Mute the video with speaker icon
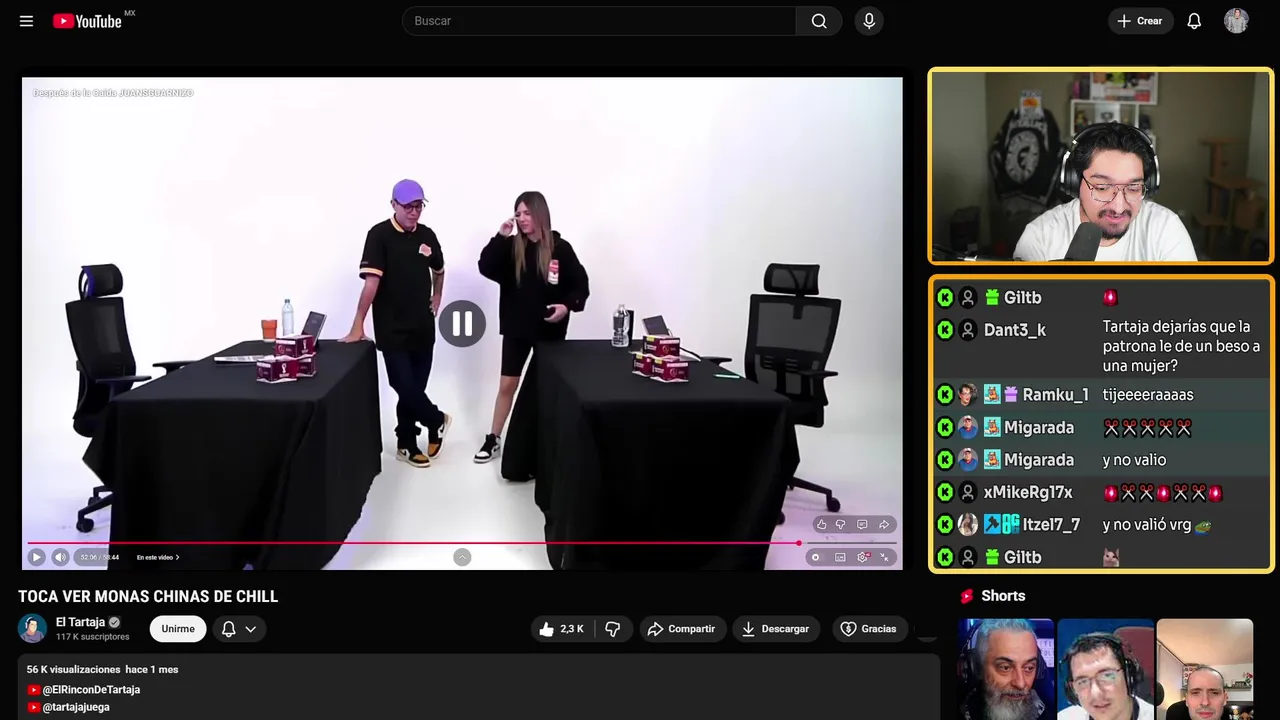This screenshot has width=1280, height=720. point(60,557)
